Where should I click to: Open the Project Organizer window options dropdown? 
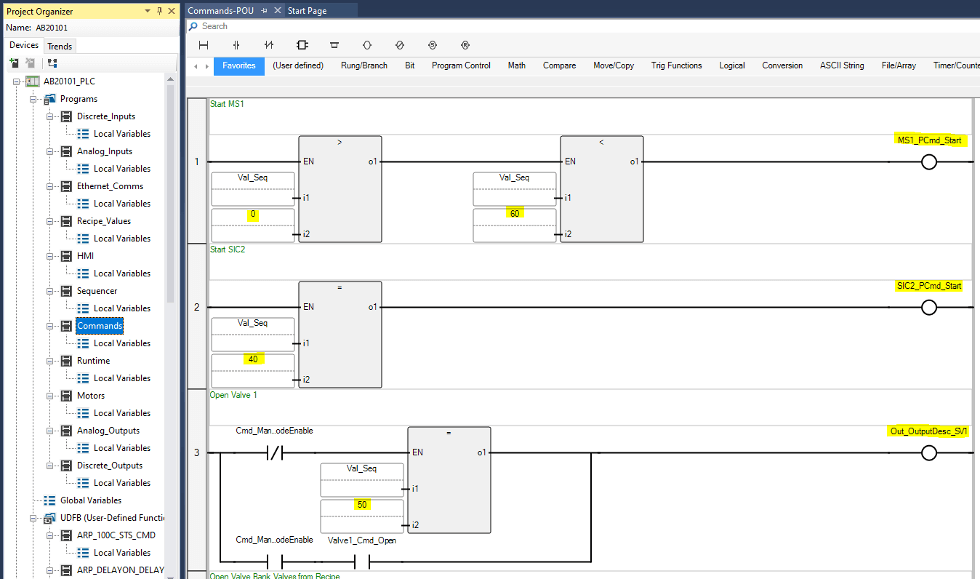click(x=148, y=11)
